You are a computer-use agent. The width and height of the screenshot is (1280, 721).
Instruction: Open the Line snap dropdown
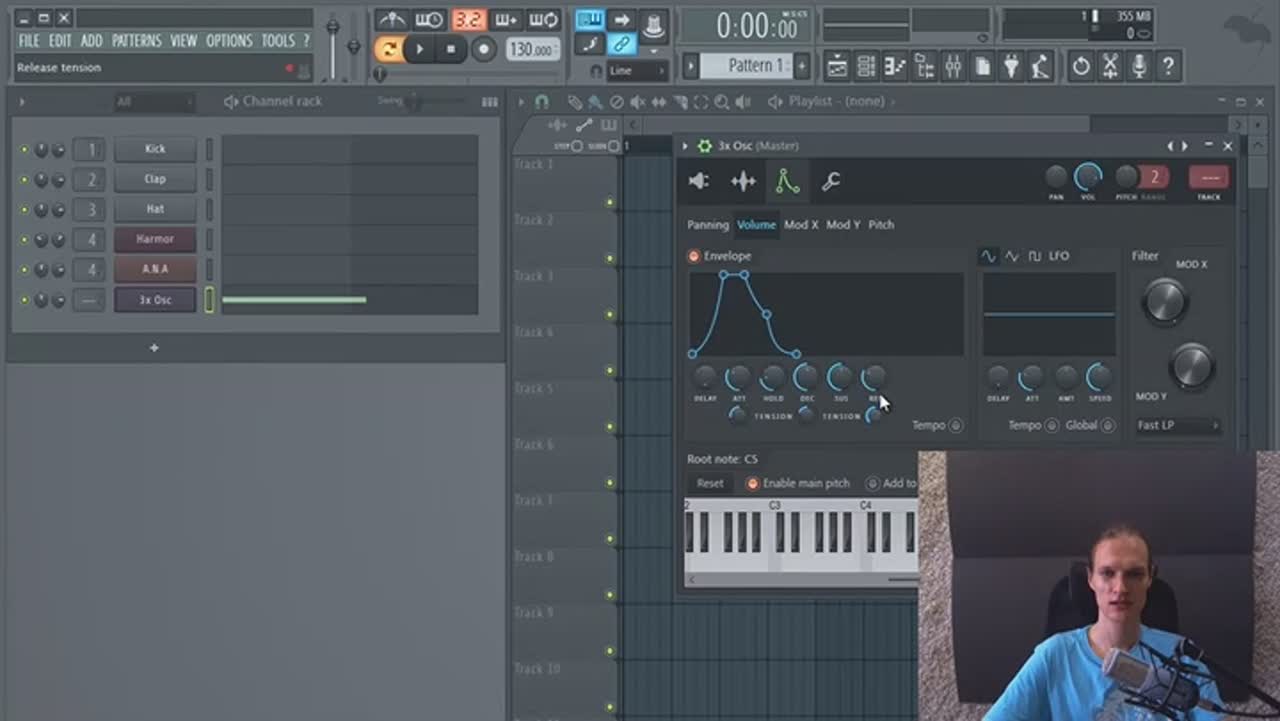(x=637, y=71)
